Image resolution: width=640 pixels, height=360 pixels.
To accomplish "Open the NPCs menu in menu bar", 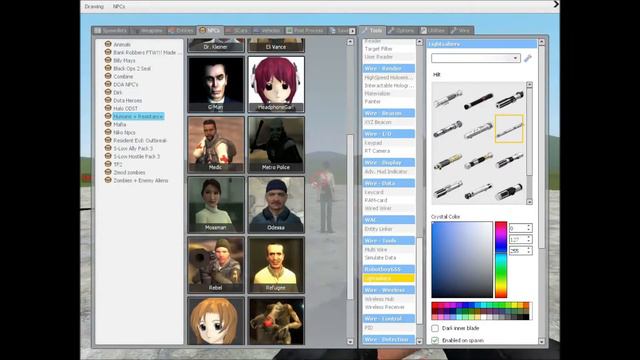I will click(x=119, y=7).
